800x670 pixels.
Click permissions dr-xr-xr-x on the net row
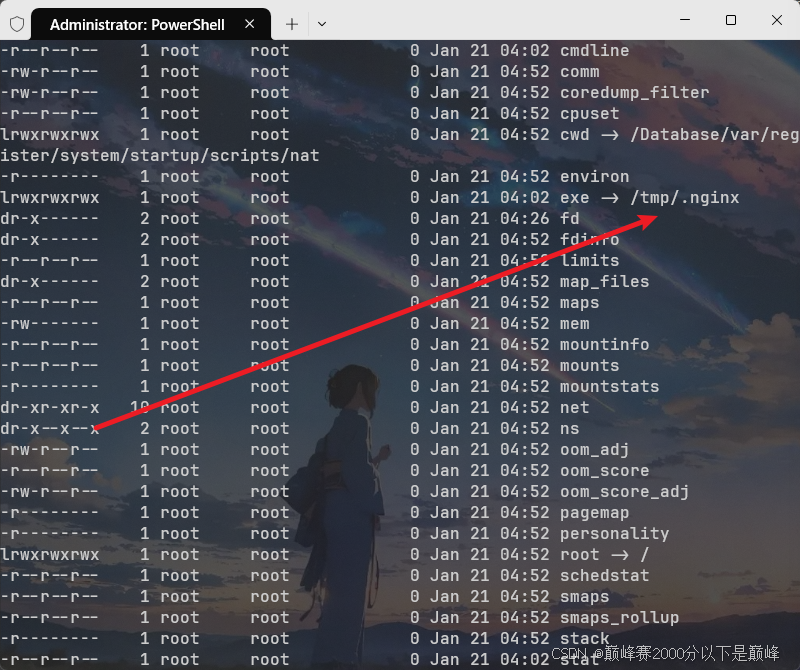(49, 407)
